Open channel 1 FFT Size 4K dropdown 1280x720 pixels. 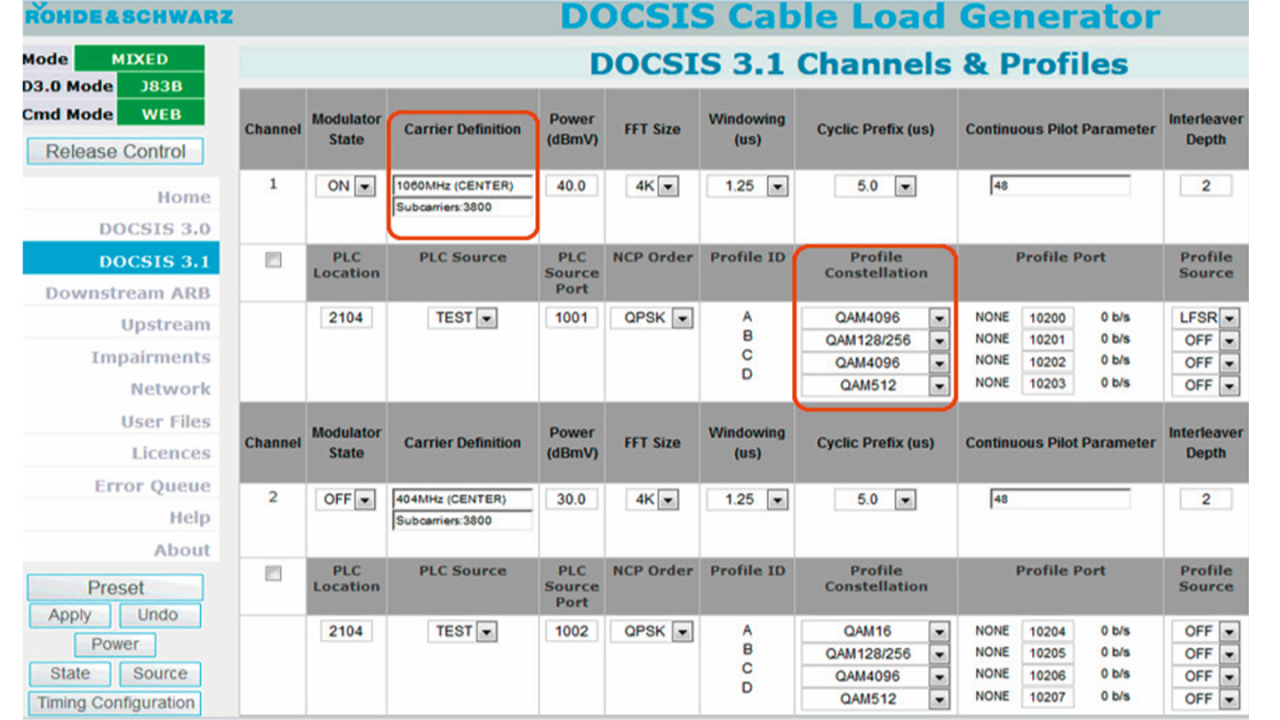click(652, 186)
